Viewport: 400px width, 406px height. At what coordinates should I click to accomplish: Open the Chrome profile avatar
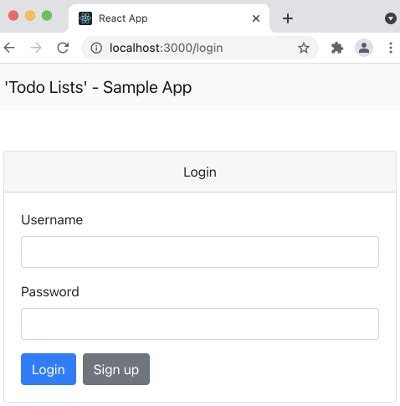coord(364,48)
